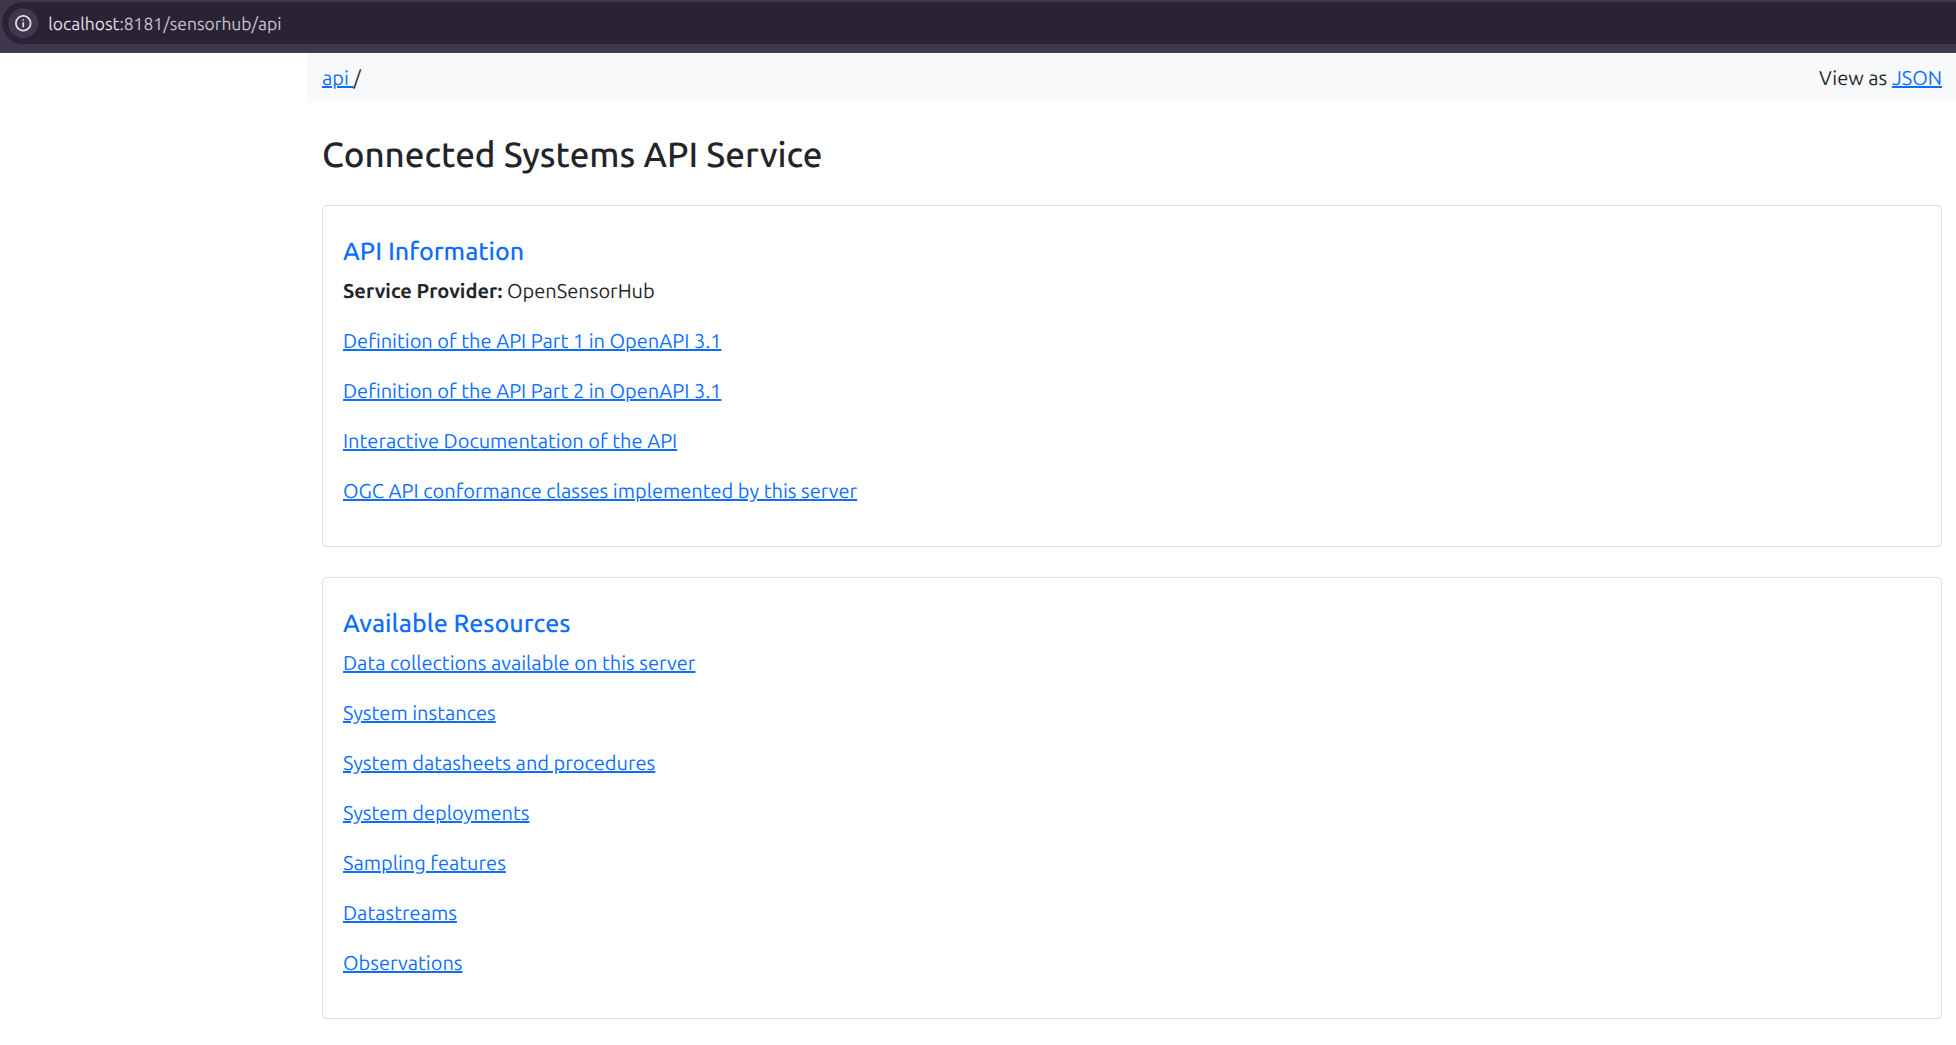
Task: View System deployments
Action: click(436, 813)
